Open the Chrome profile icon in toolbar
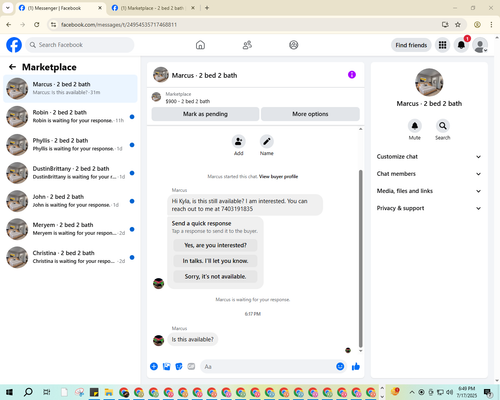Screen dimensions: 500x400 [477, 25]
